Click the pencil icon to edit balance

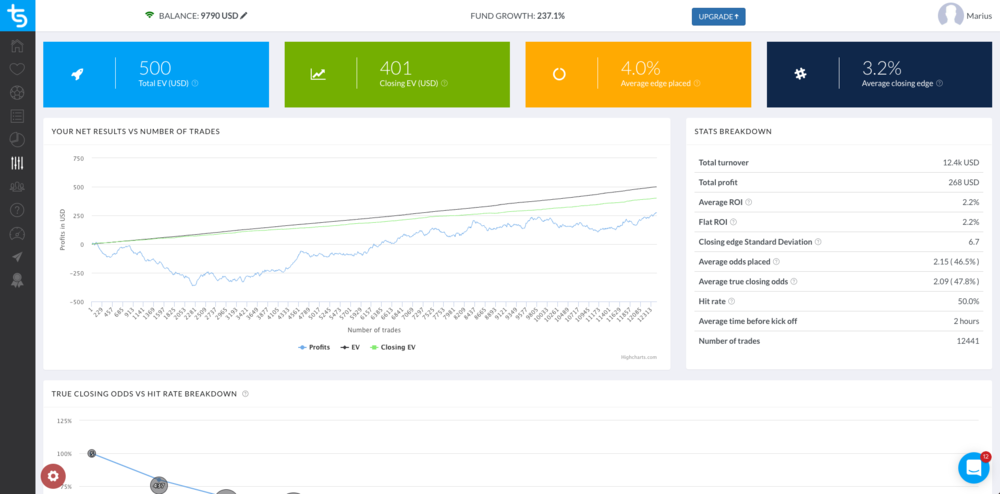[x=244, y=15]
